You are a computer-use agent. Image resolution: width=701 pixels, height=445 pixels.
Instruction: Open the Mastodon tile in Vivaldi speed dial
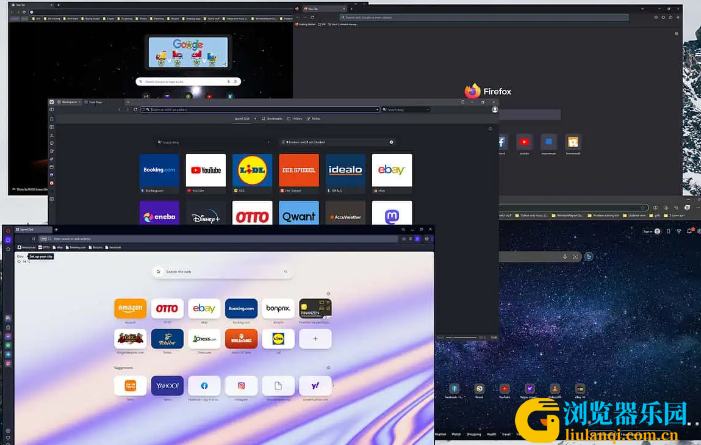[392, 213]
